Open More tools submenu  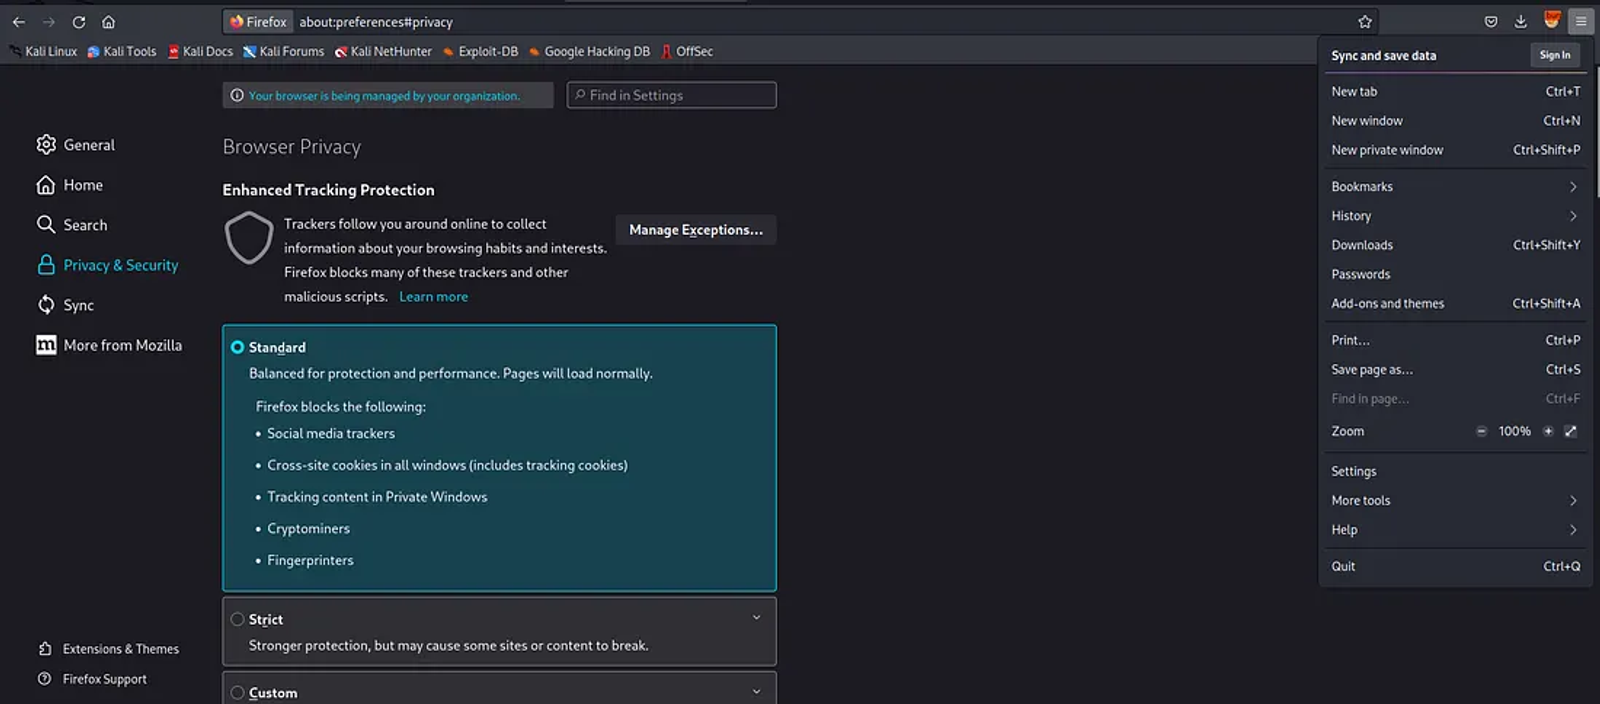[1455, 501]
